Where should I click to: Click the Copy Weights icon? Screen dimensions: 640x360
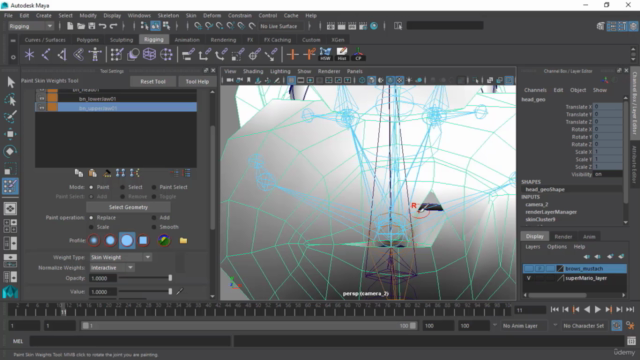click(79, 173)
